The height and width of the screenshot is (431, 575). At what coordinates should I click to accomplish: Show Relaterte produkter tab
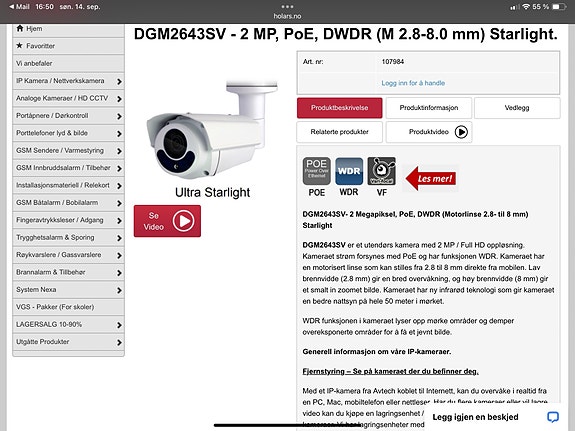[x=340, y=132]
